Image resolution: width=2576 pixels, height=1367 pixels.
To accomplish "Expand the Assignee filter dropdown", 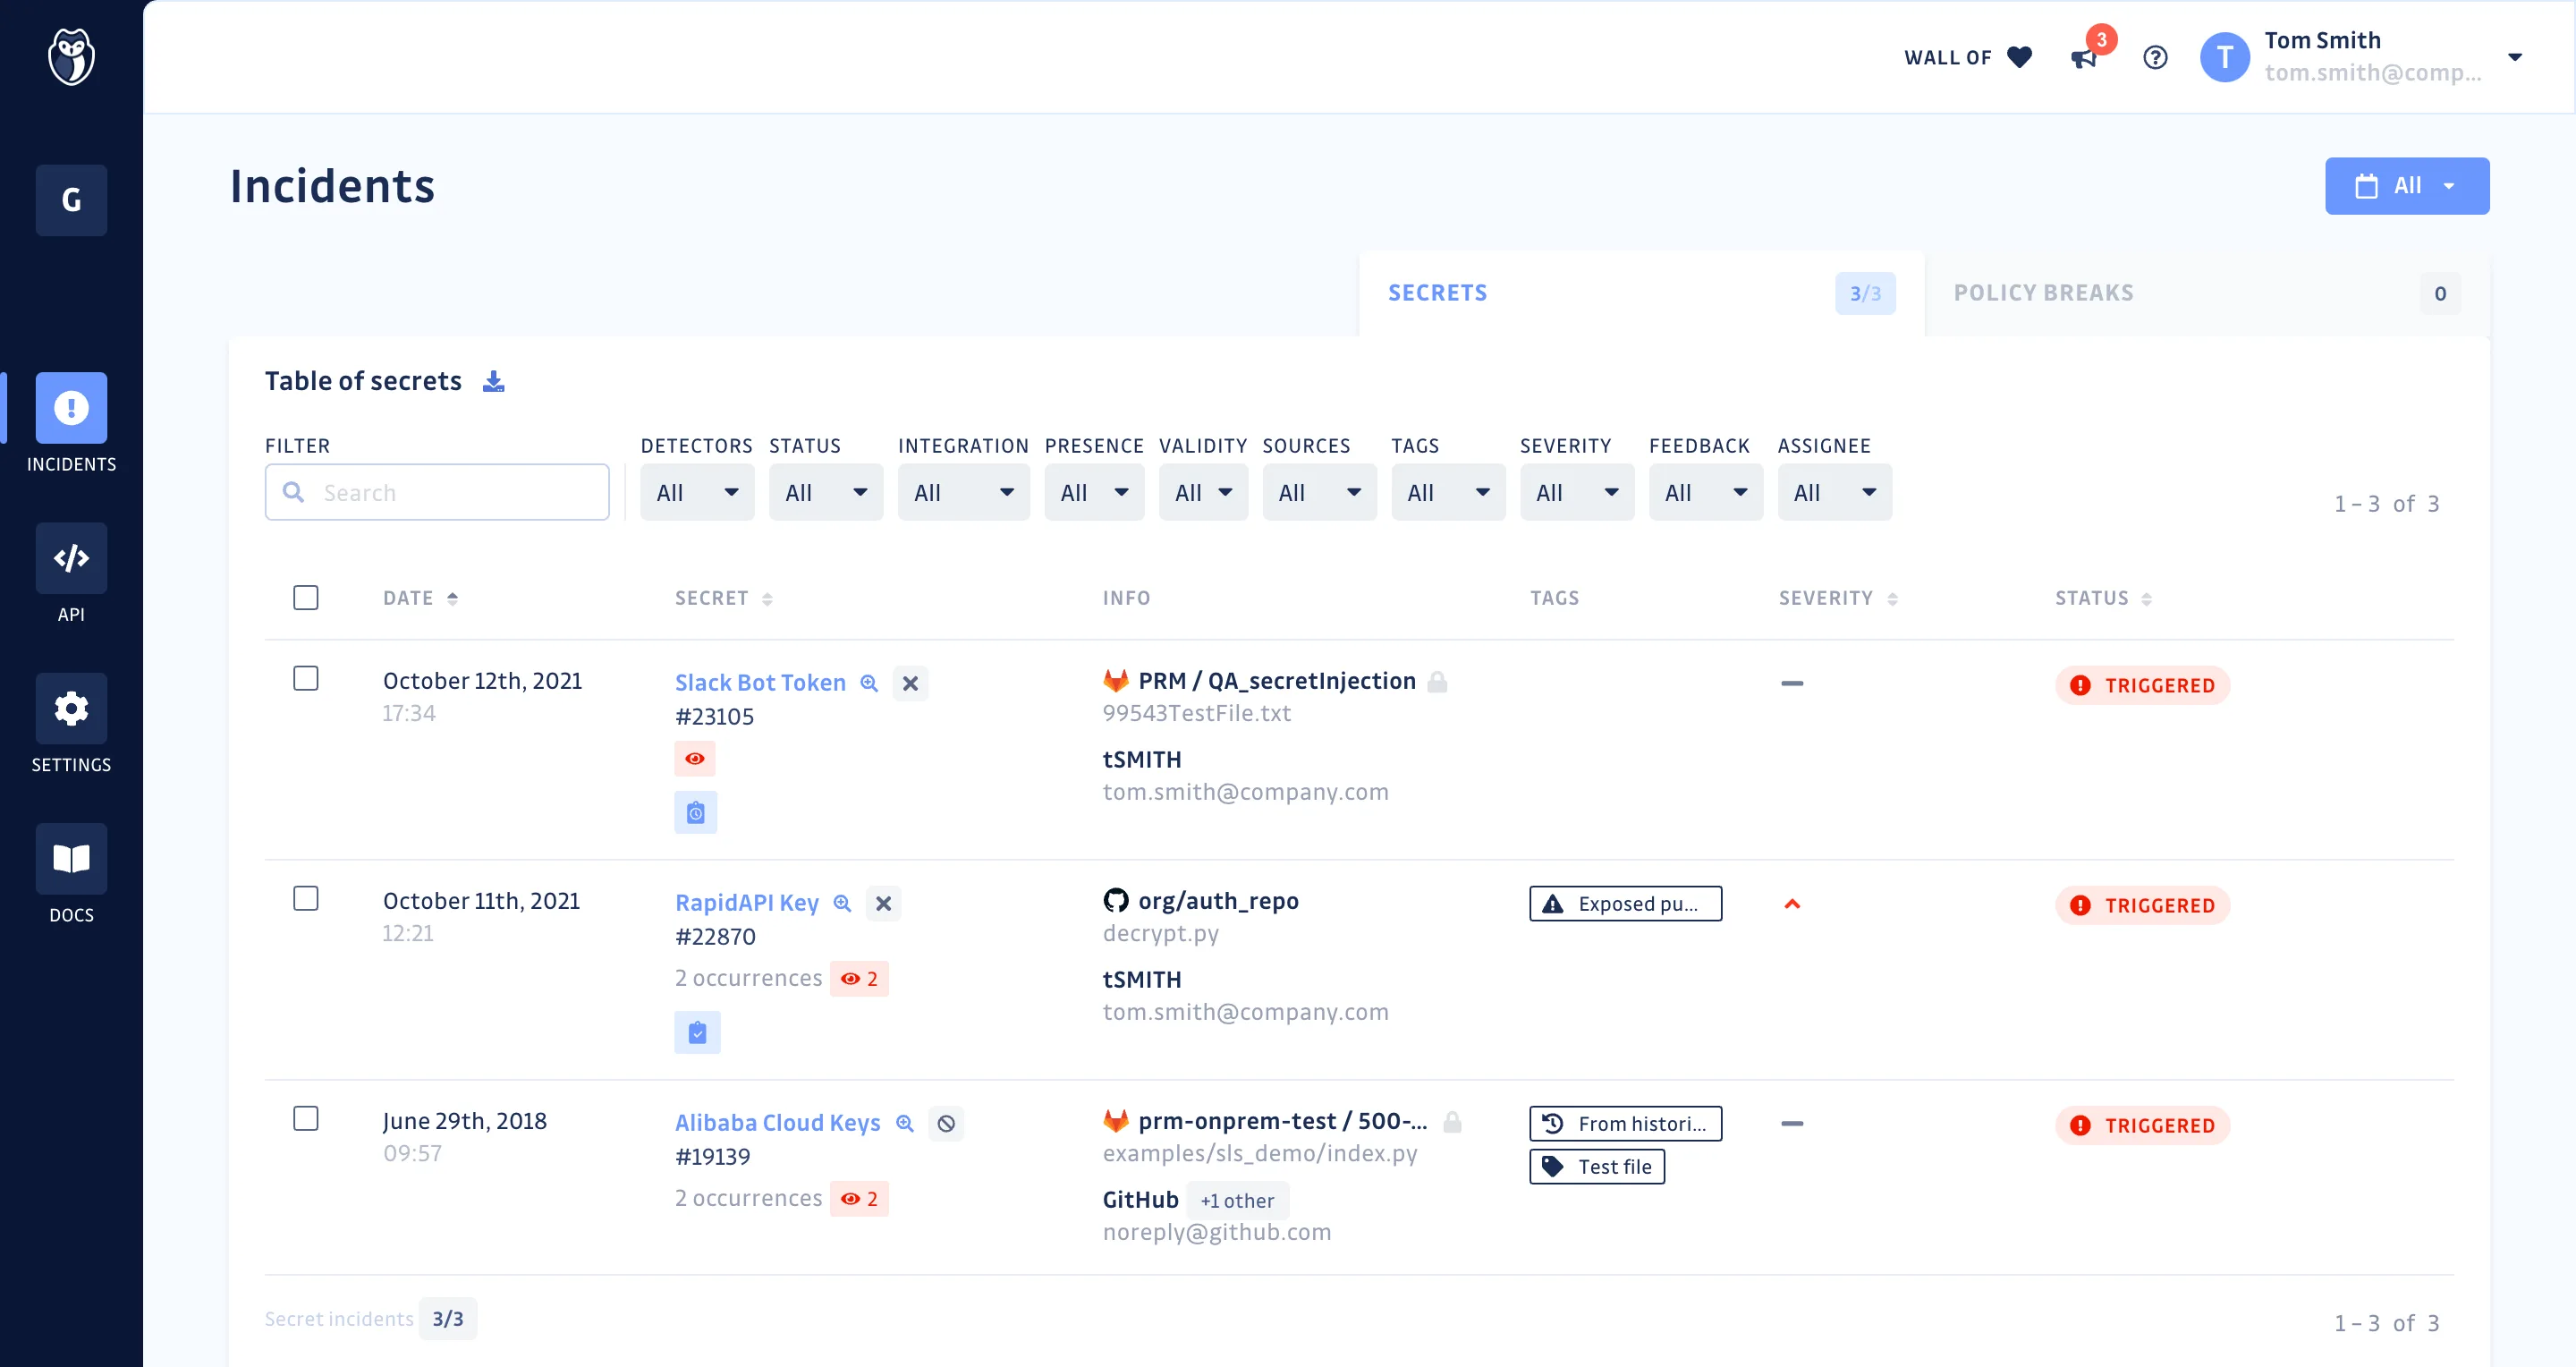I will coord(1835,492).
